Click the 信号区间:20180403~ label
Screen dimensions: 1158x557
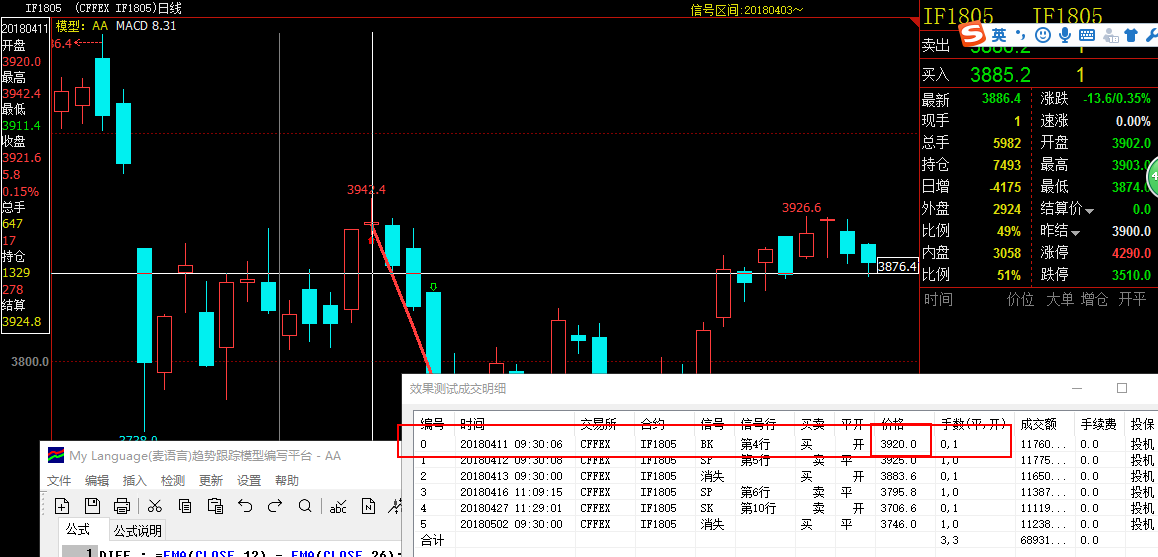click(747, 10)
